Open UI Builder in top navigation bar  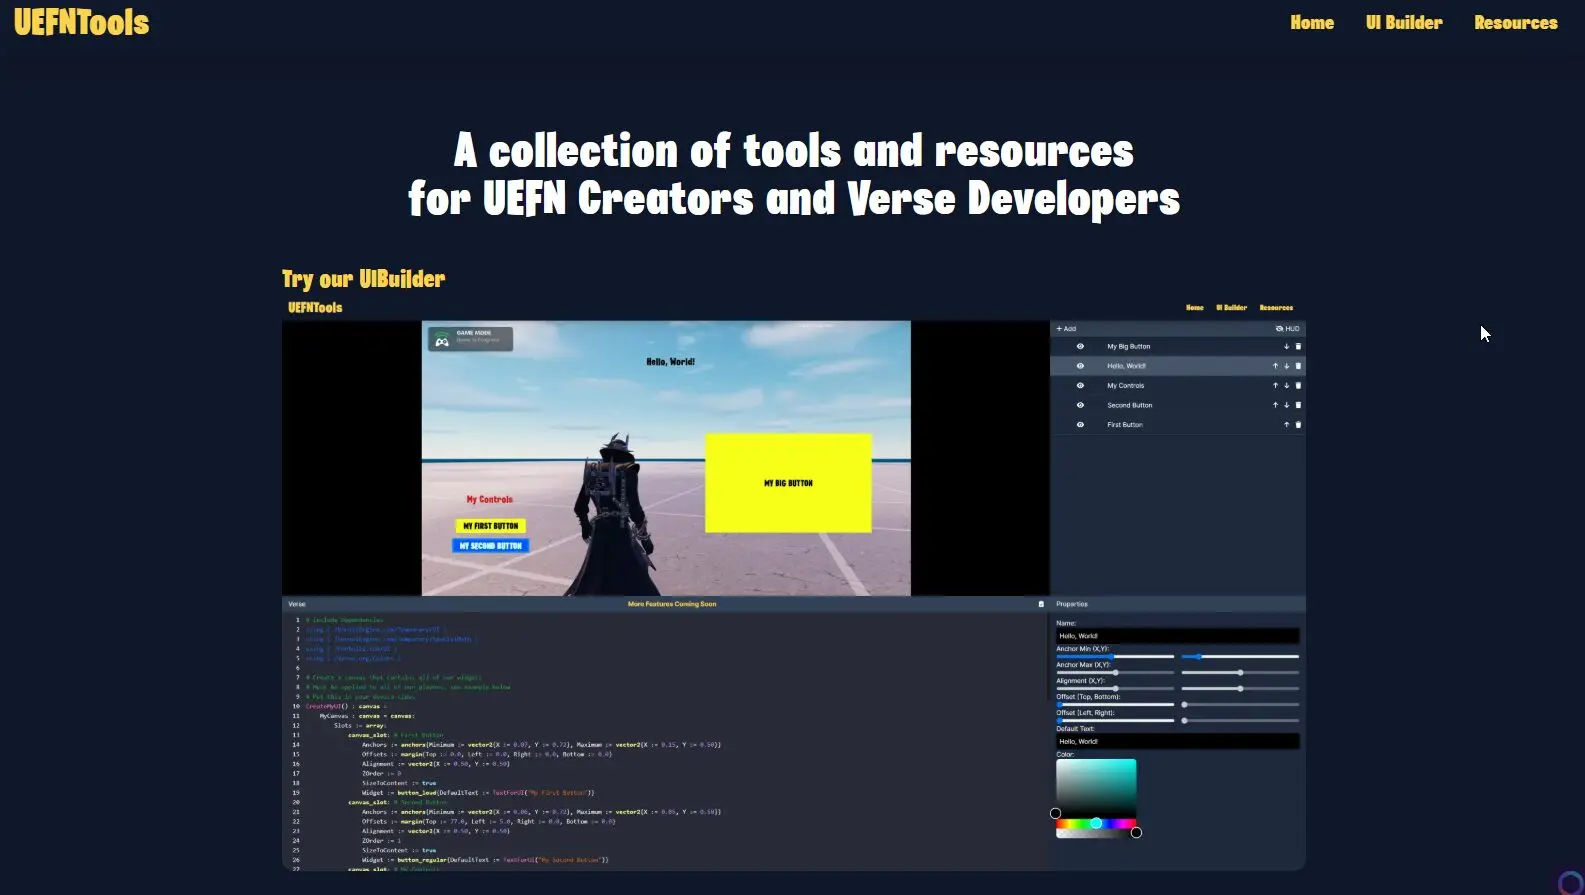(x=1404, y=23)
